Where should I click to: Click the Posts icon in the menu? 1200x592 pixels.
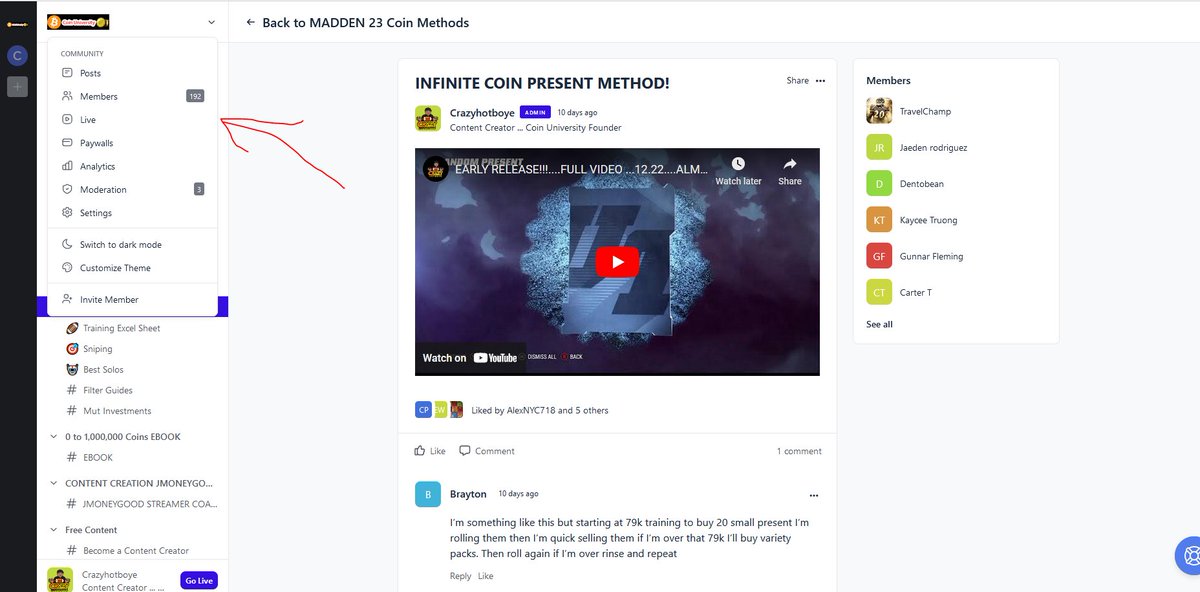[x=67, y=73]
